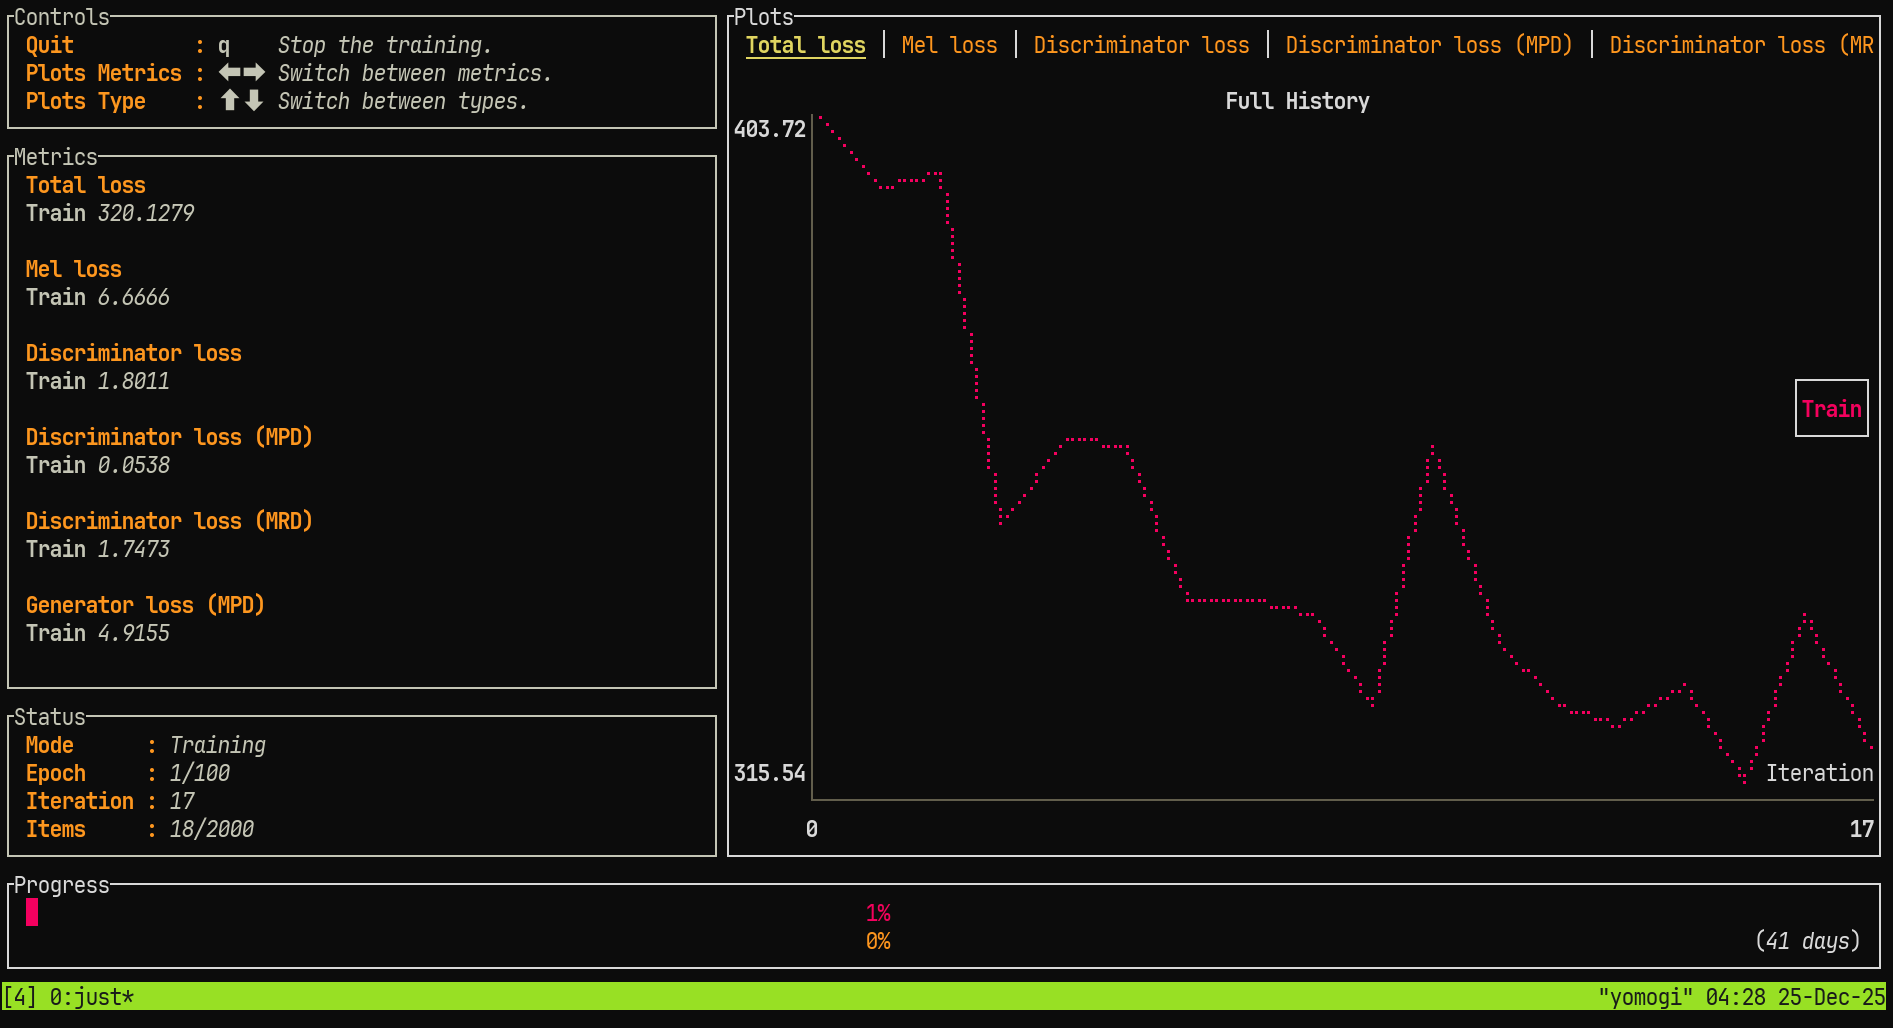Click the Items label in Status

point(56,829)
